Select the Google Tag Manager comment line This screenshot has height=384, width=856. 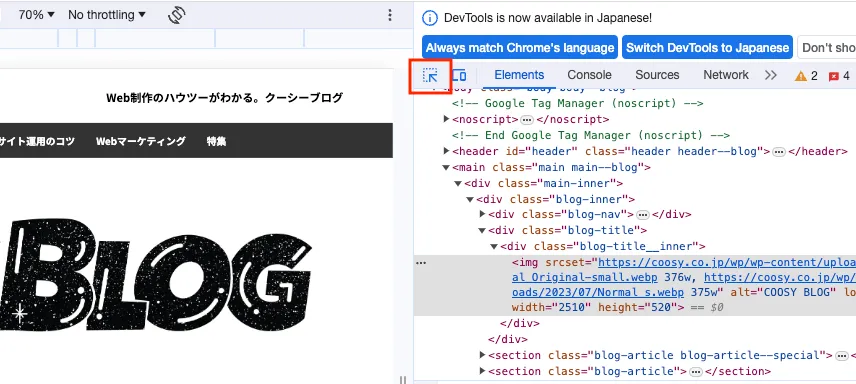coord(578,104)
